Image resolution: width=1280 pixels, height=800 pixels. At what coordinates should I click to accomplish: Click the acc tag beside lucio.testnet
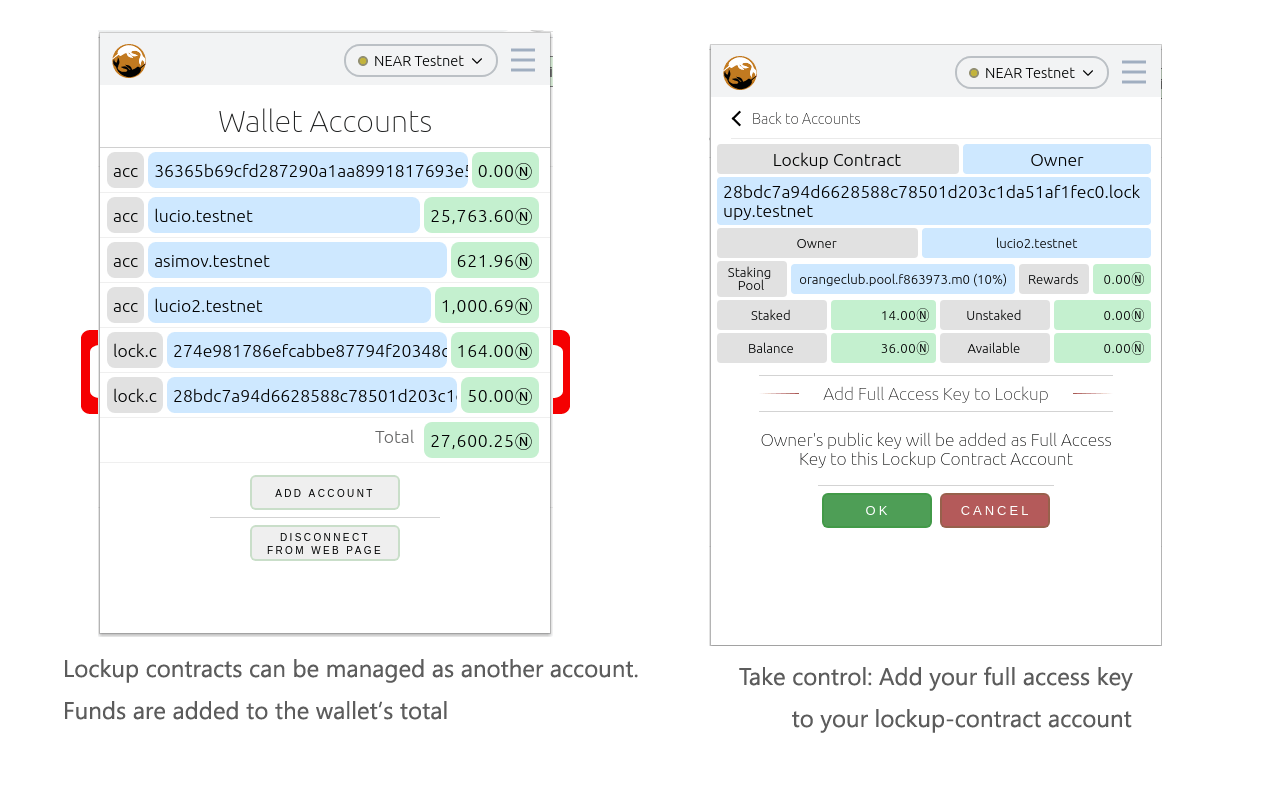tap(126, 216)
